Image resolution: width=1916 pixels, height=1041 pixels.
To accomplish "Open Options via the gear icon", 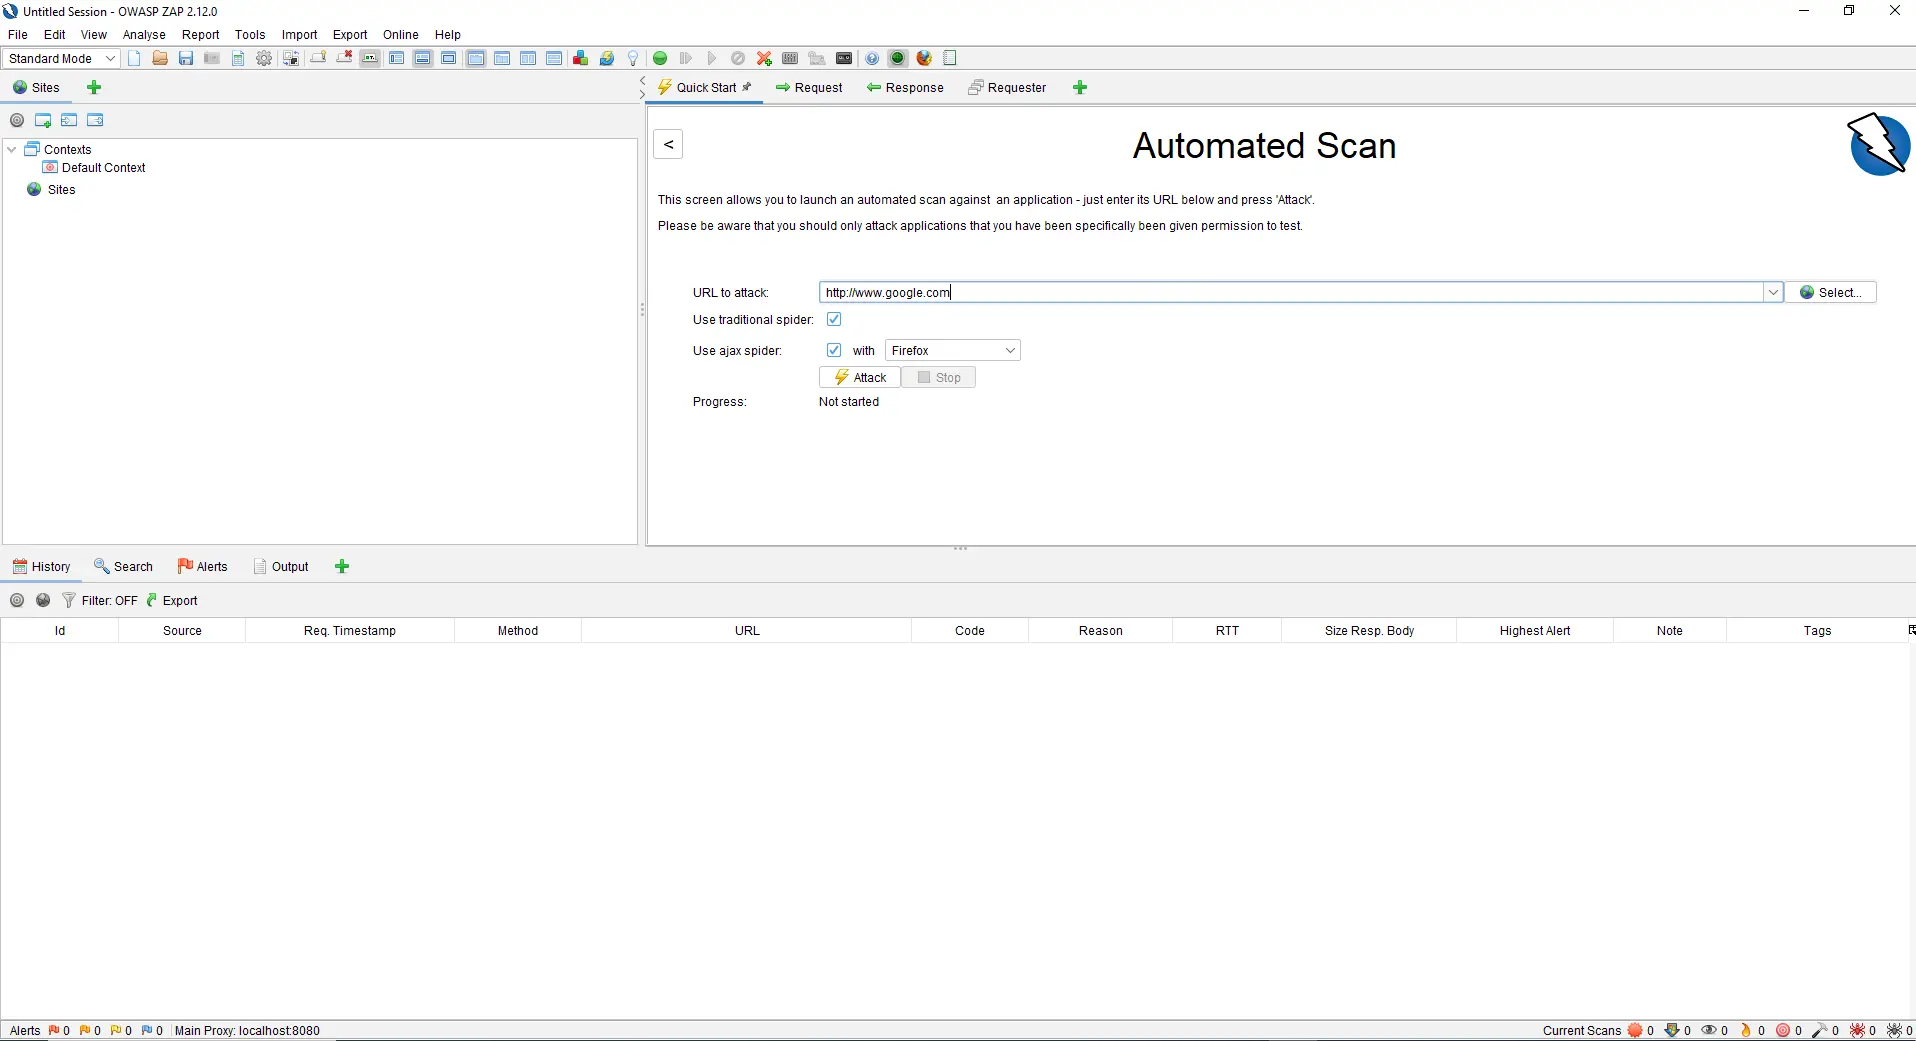I will pyautogui.click(x=264, y=58).
